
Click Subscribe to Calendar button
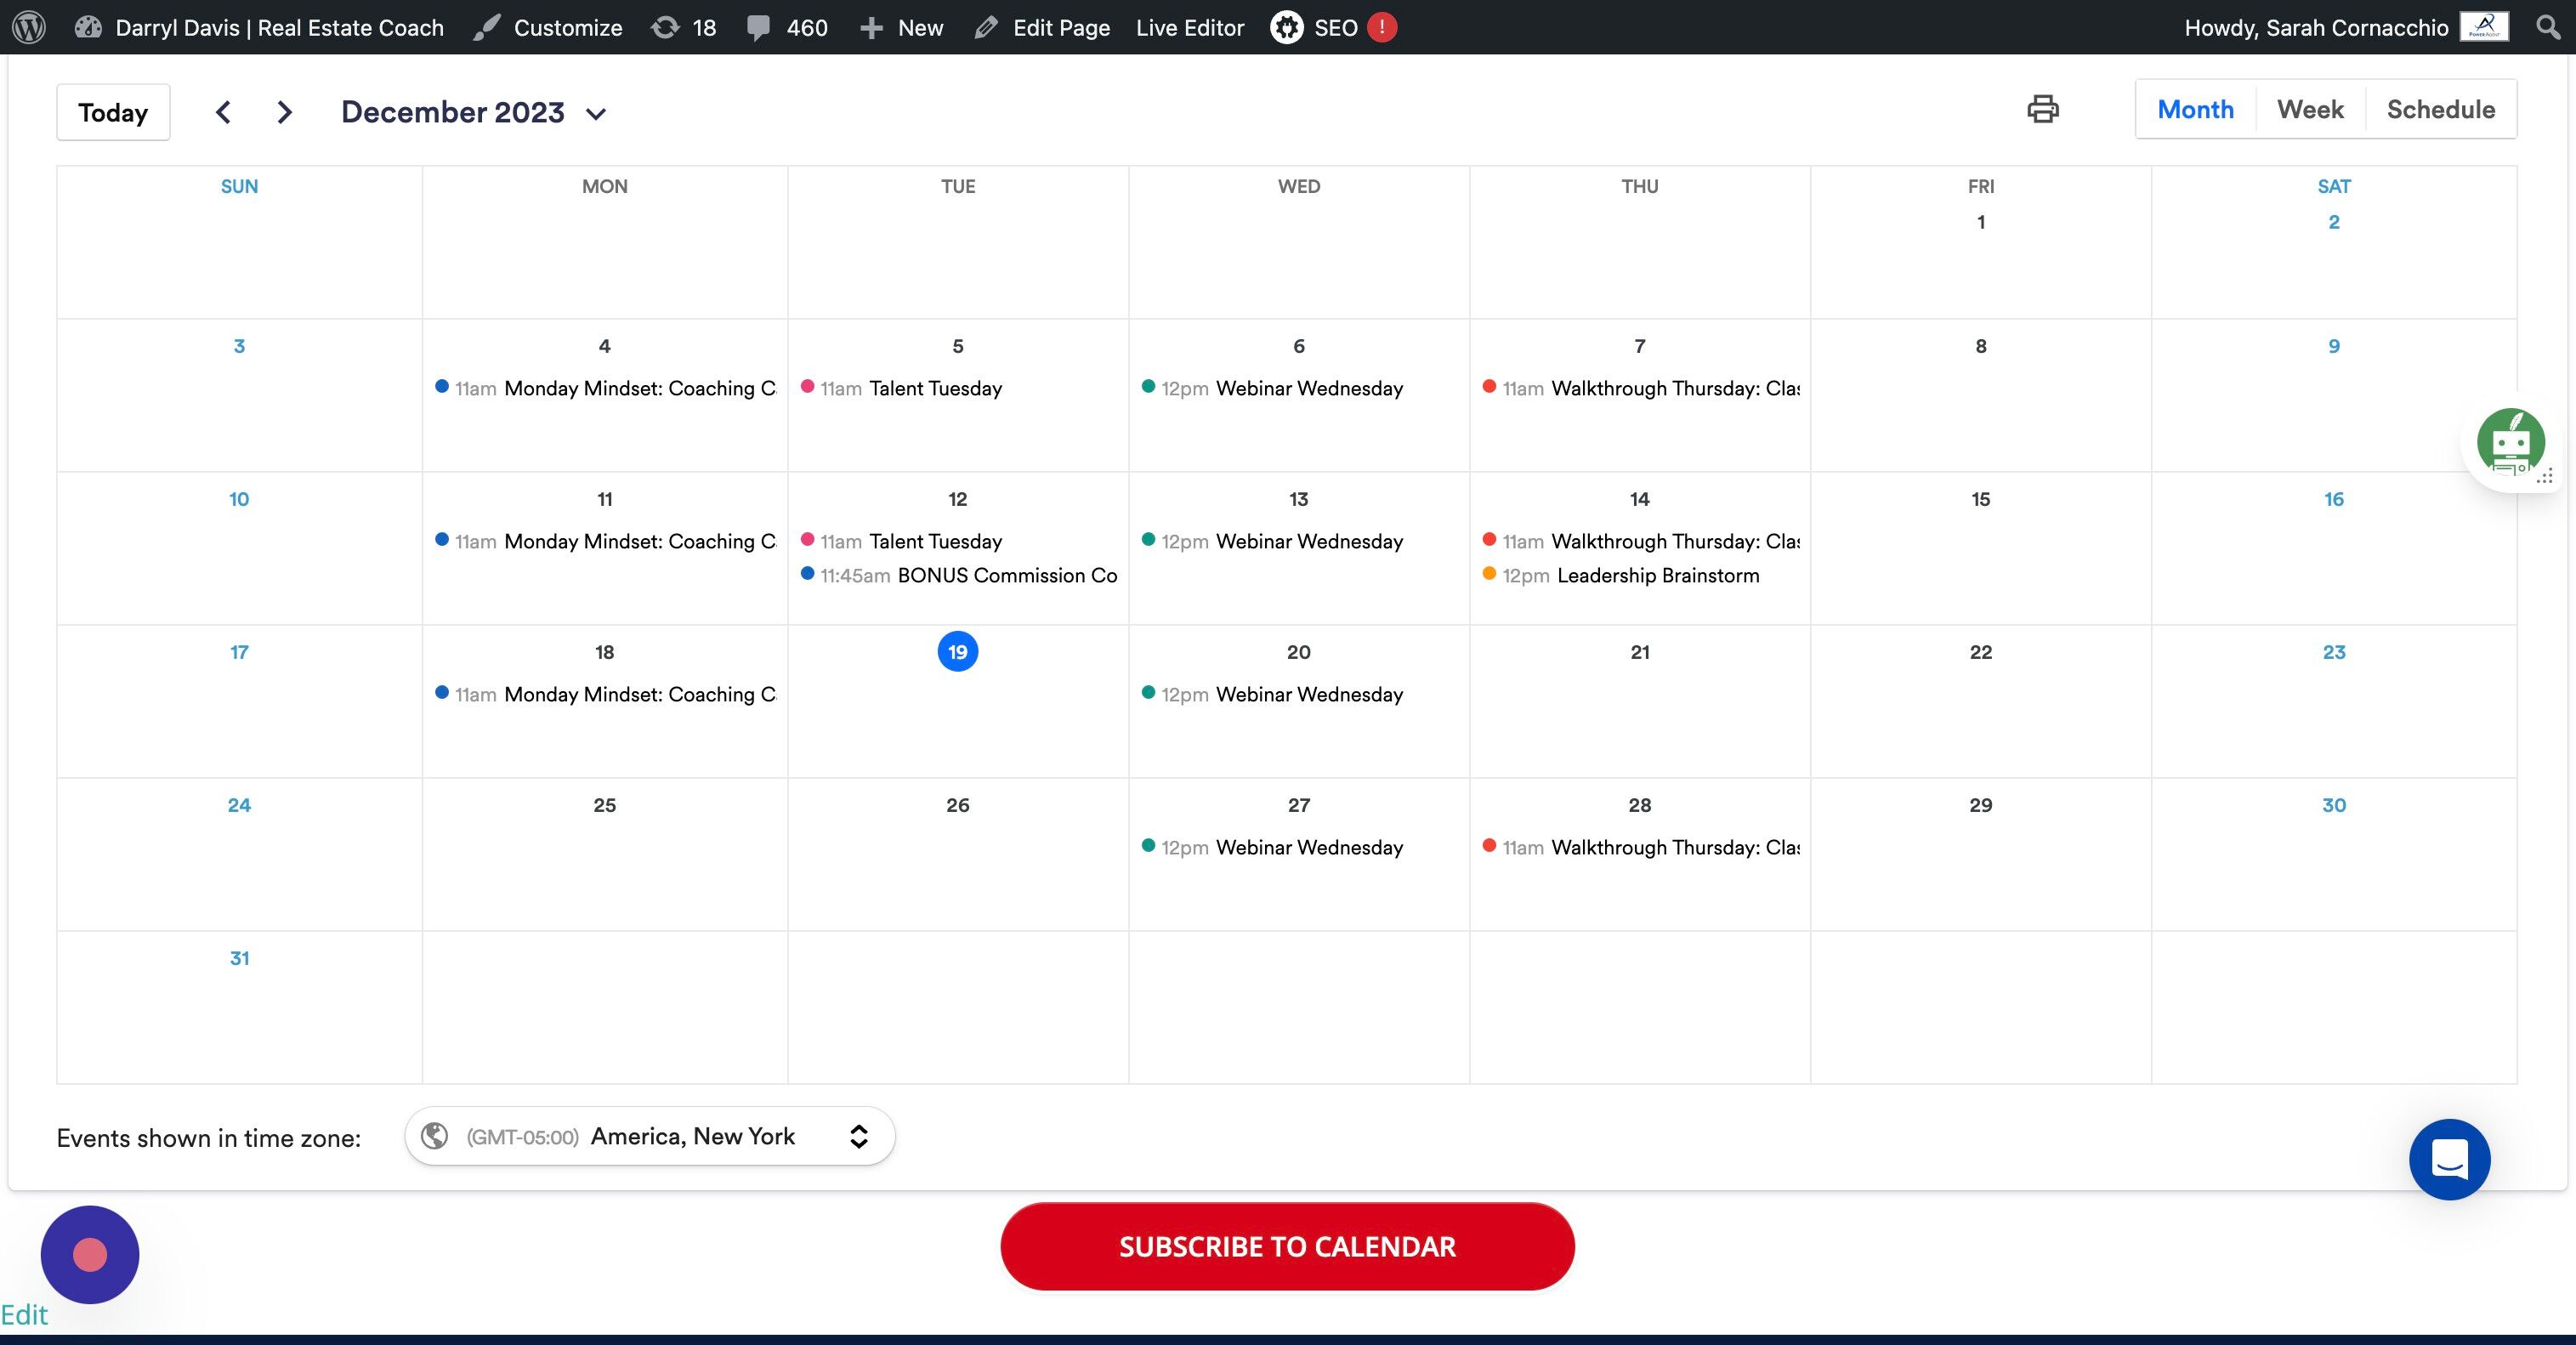click(1287, 1246)
